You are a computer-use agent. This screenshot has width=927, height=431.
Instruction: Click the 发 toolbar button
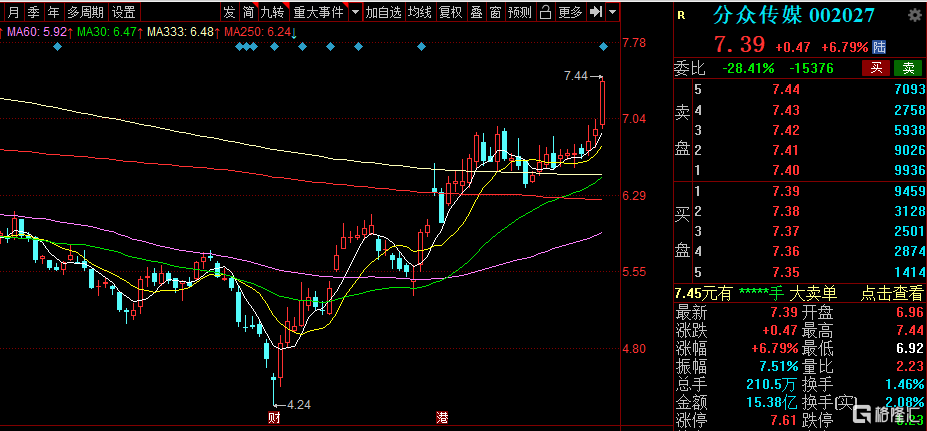click(229, 12)
